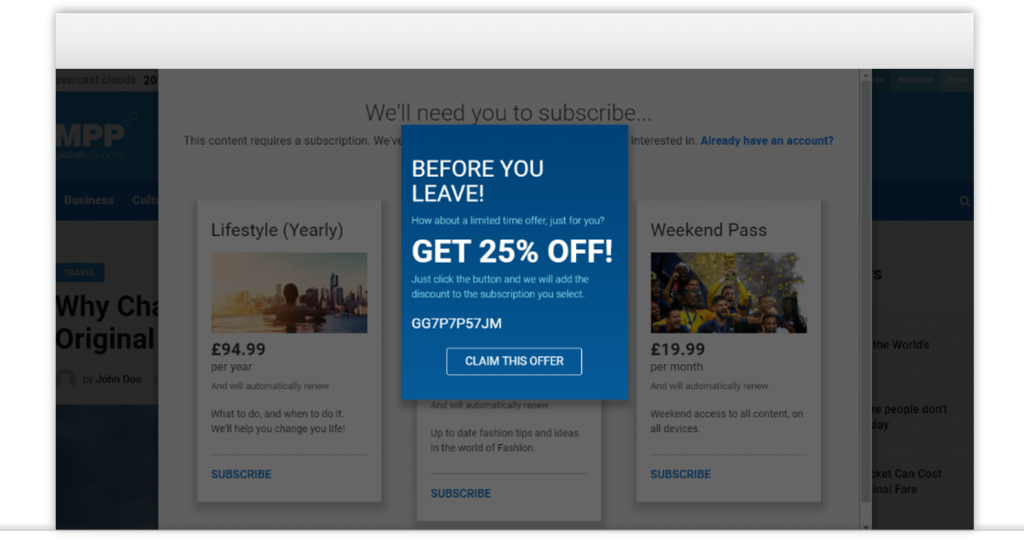Screen dimensions: 1024x540
Task: Click the modal scrollbar up arrow
Action: 865,76
